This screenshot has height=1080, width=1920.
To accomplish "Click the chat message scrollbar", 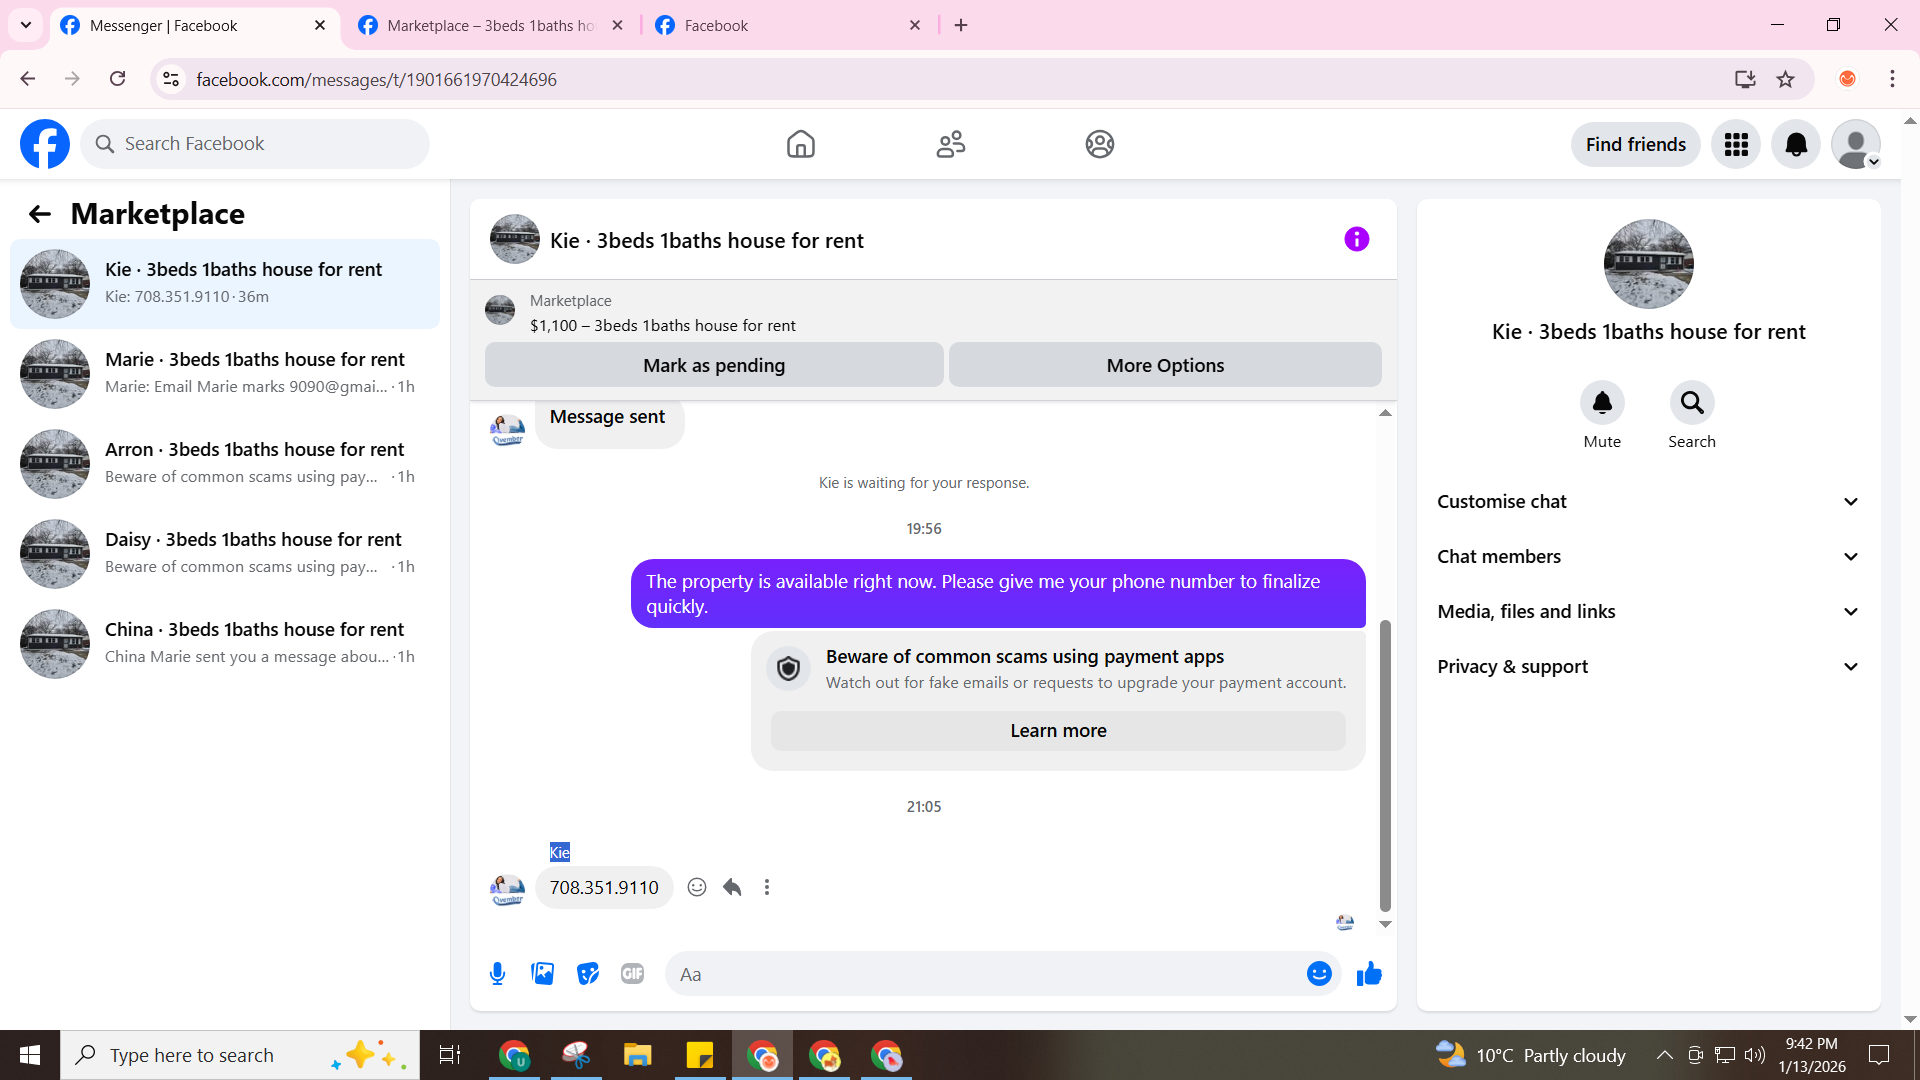I will [x=1385, y=765].
